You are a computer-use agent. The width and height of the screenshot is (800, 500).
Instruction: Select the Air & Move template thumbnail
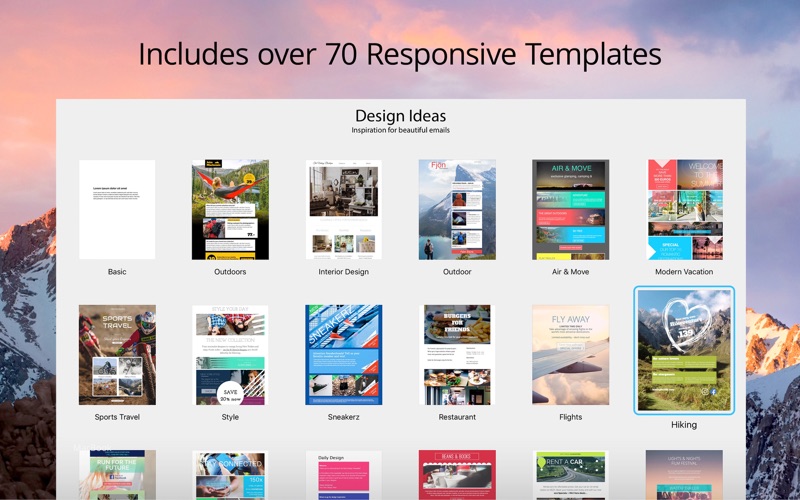[570, 210]
